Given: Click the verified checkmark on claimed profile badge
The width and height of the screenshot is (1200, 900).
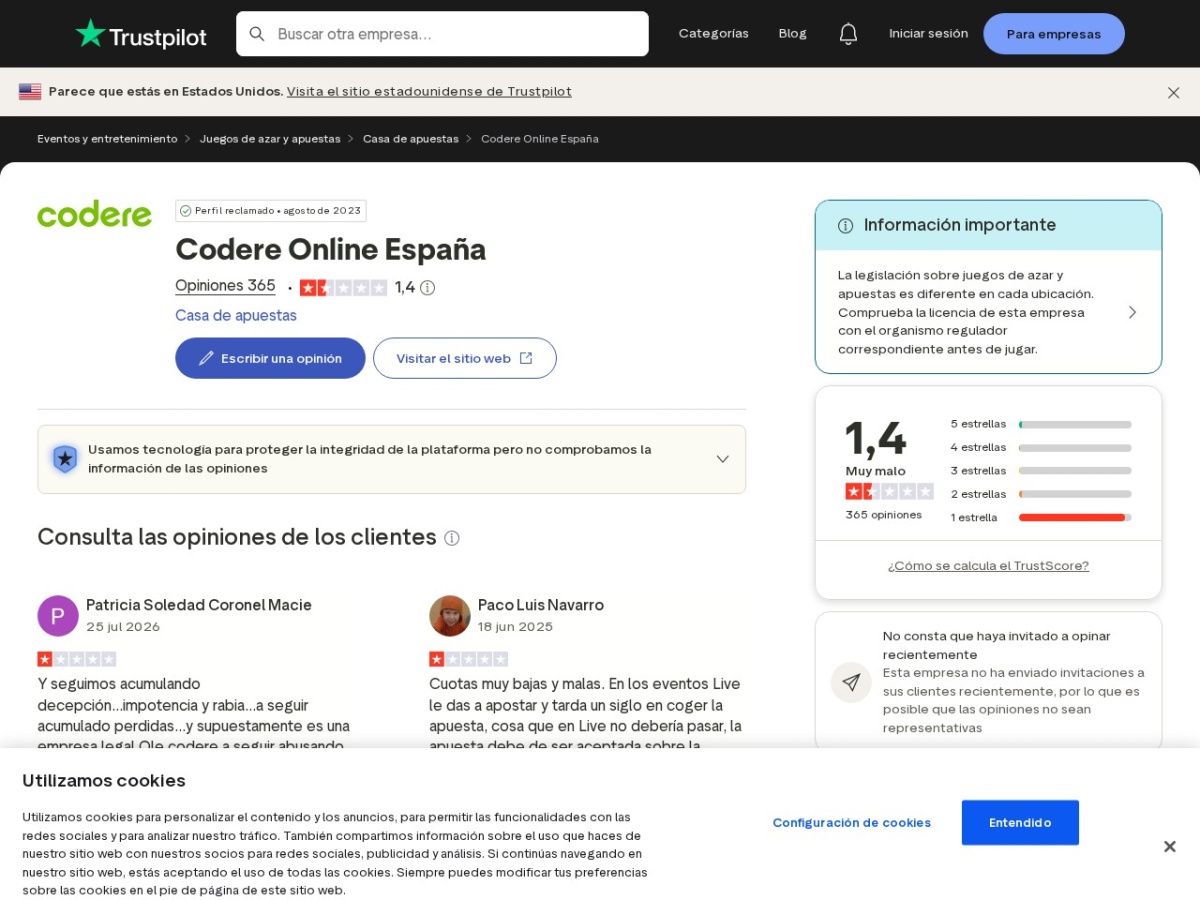Looking at the screenshot, I should tap(185, 211).
